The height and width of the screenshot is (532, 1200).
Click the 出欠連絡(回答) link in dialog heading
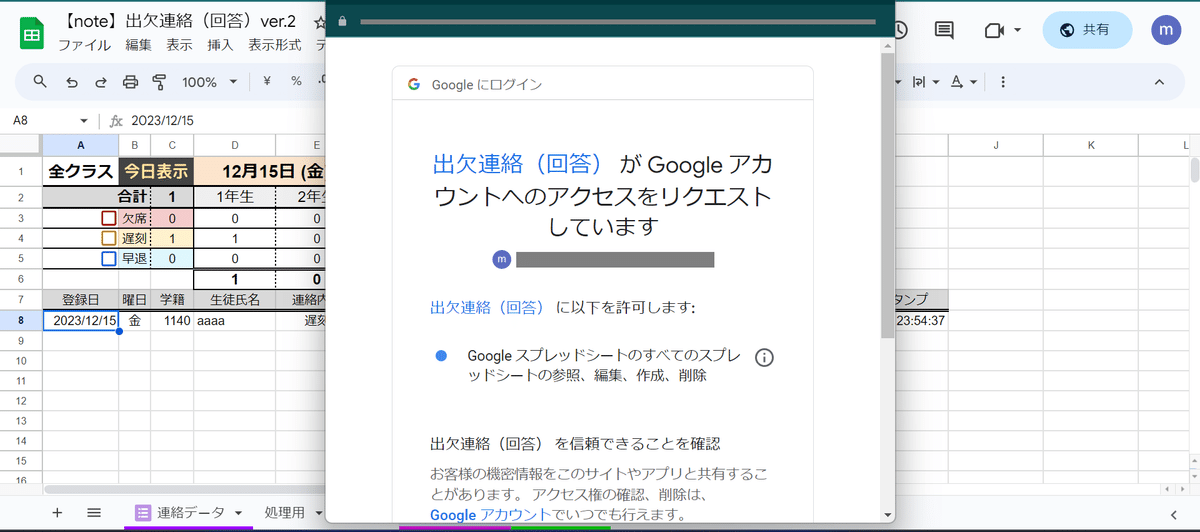coord(517,164)
